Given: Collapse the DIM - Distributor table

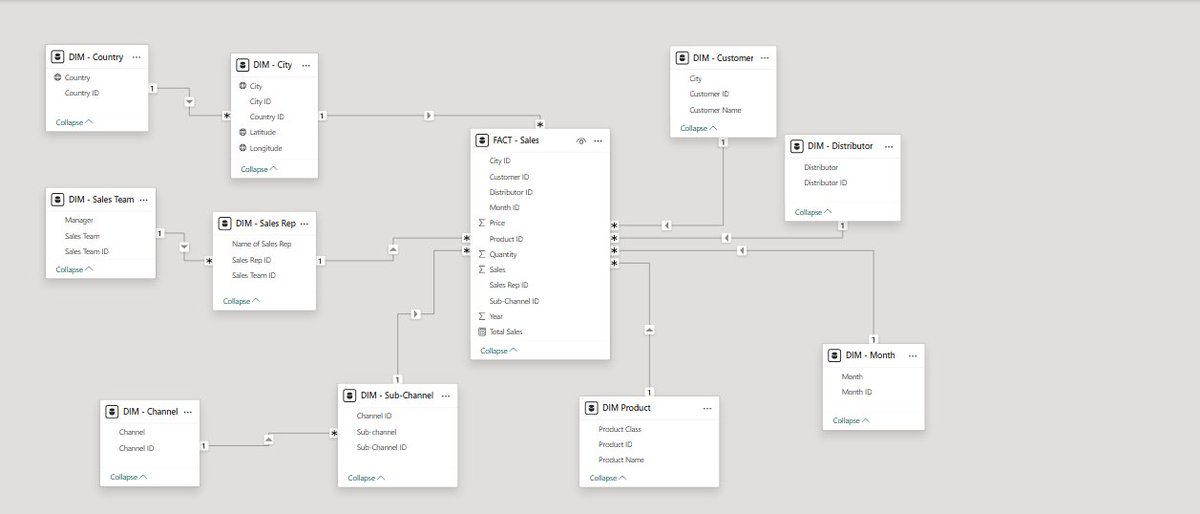Looking at the screenshot, I should click(815, 212).
